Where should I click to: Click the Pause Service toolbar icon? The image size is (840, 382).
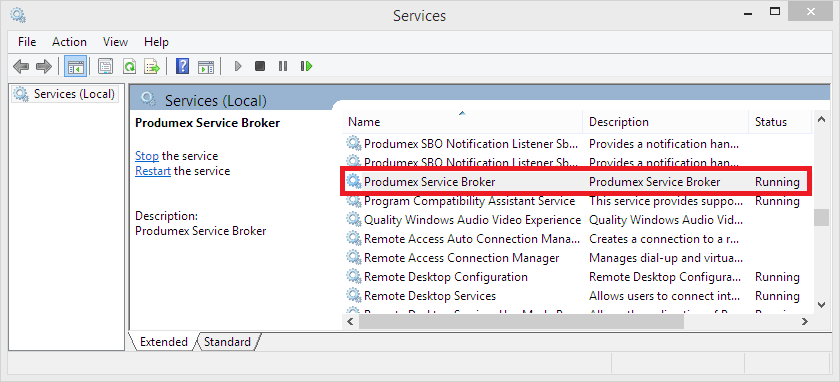pos(283,66)
